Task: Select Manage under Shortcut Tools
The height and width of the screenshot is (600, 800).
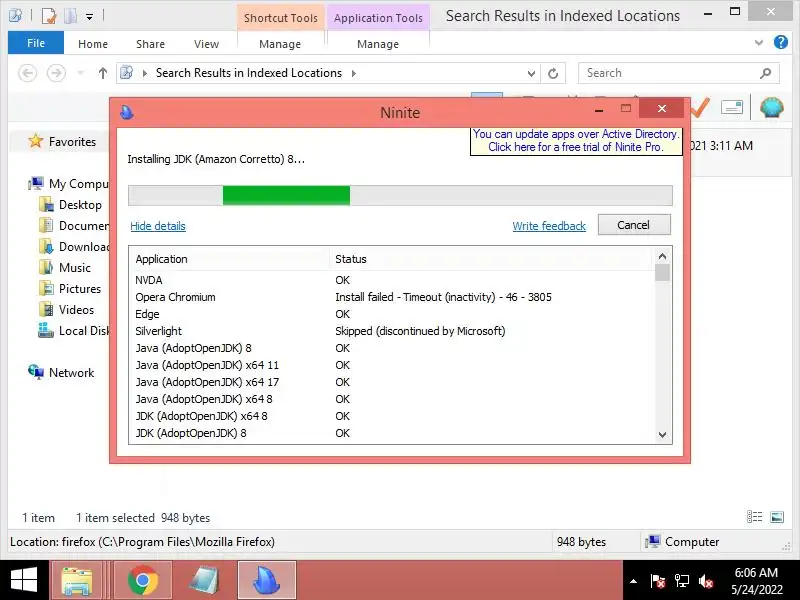Action: coord(280,44)
